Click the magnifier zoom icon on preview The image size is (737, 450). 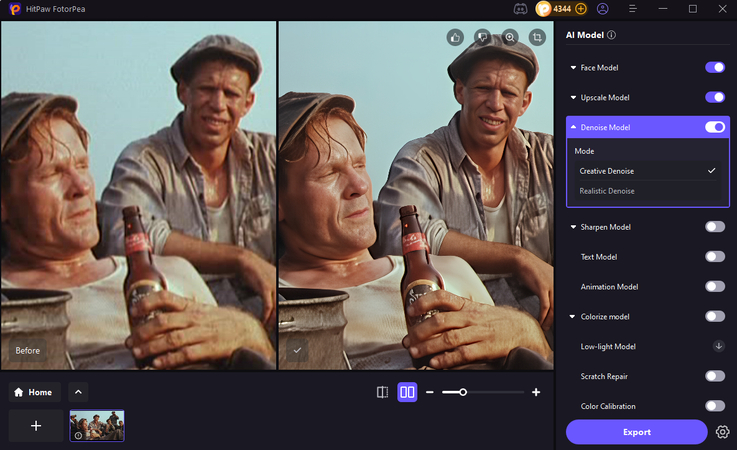coord(510,37)
